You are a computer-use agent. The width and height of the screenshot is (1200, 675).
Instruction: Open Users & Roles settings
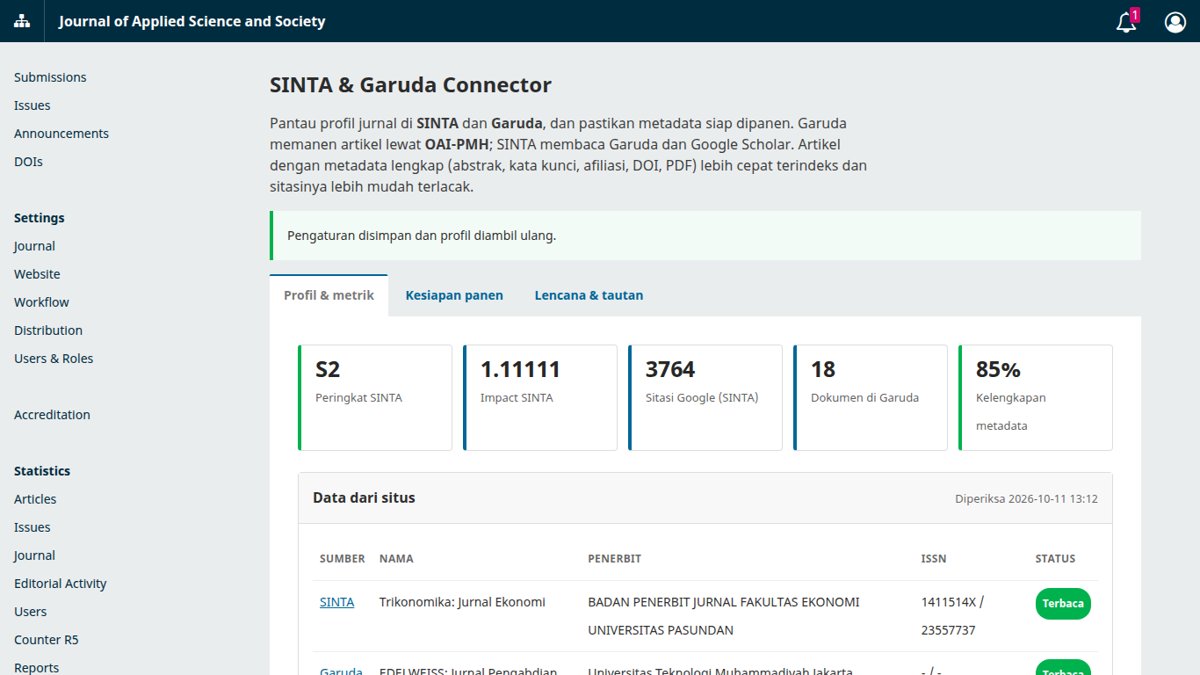(53, 358)
